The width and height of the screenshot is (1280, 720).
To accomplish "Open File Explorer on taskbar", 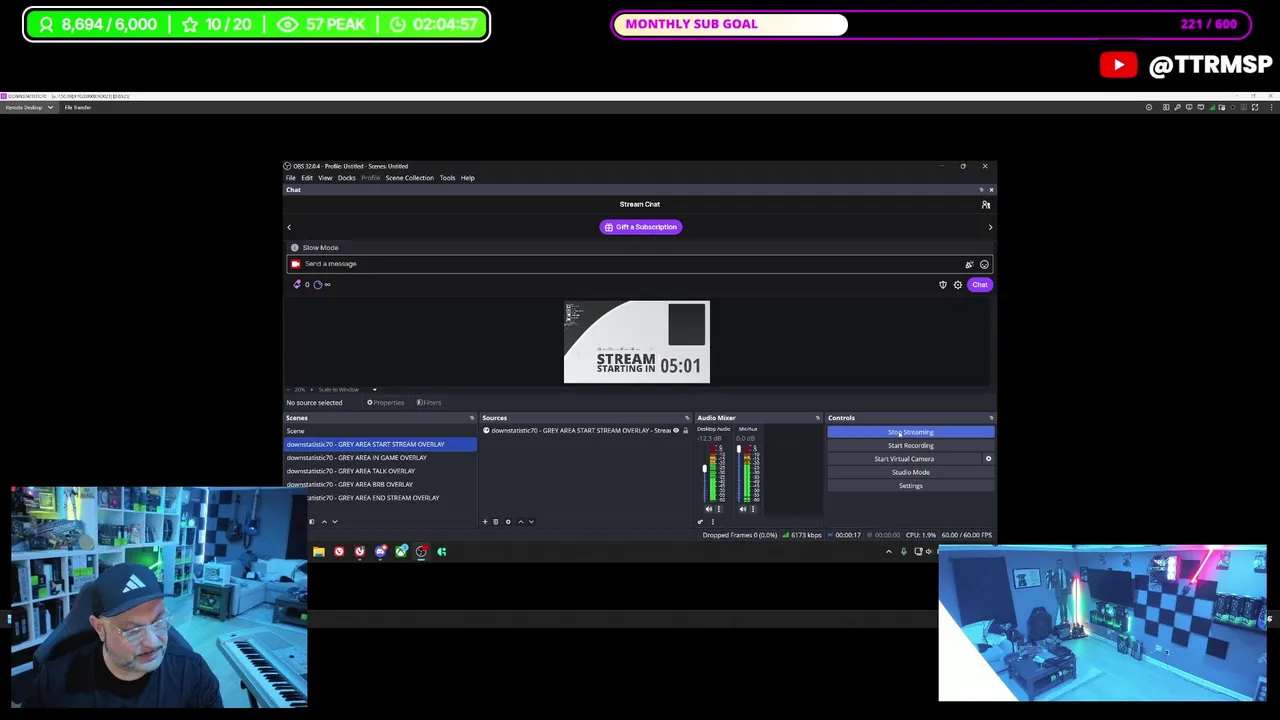I will coord(318,552).
